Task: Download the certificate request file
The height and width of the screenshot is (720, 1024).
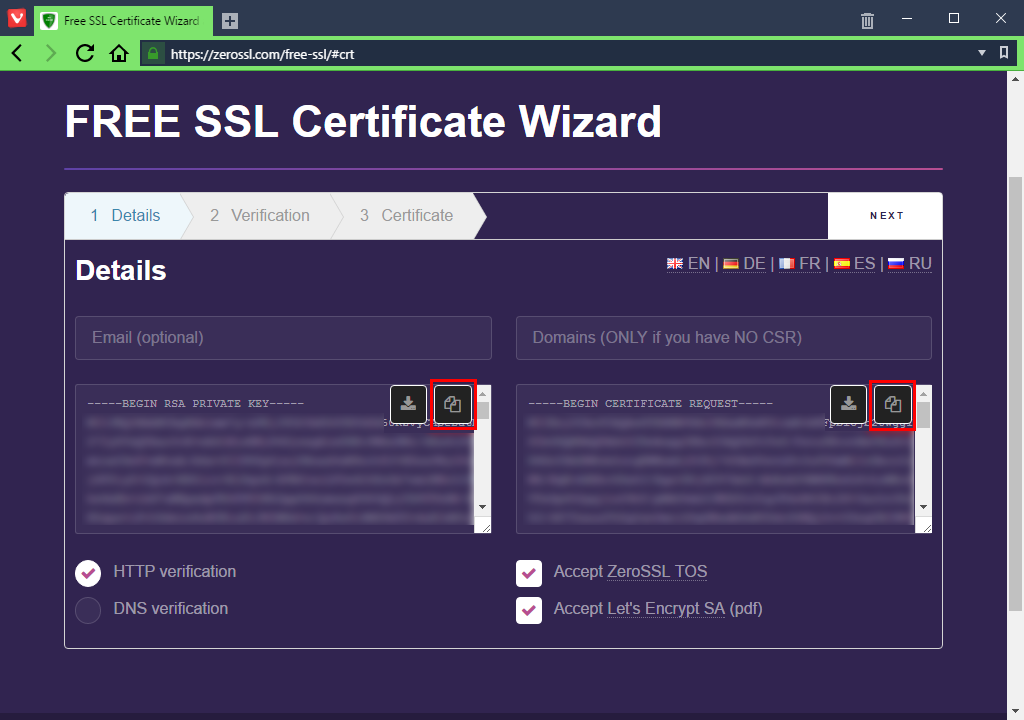Action: point(848,404)
